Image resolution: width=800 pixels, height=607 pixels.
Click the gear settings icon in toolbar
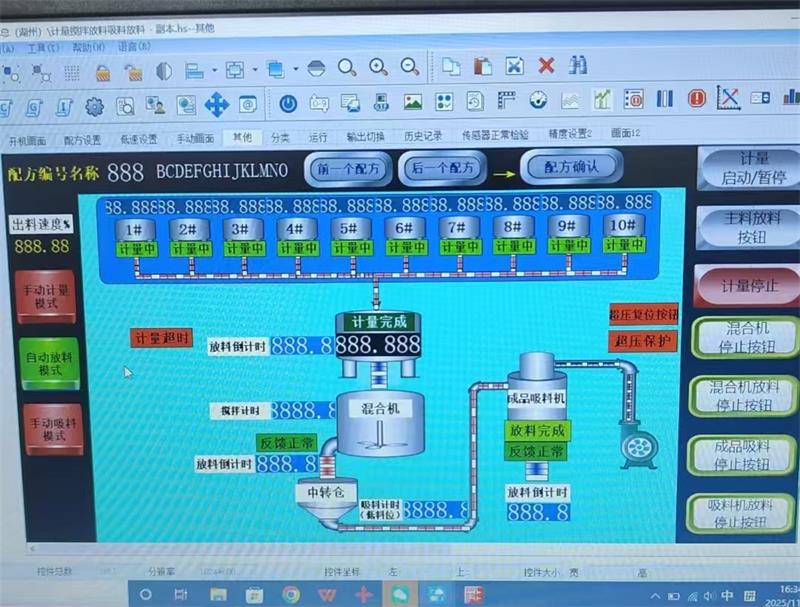tap(94, 105)
